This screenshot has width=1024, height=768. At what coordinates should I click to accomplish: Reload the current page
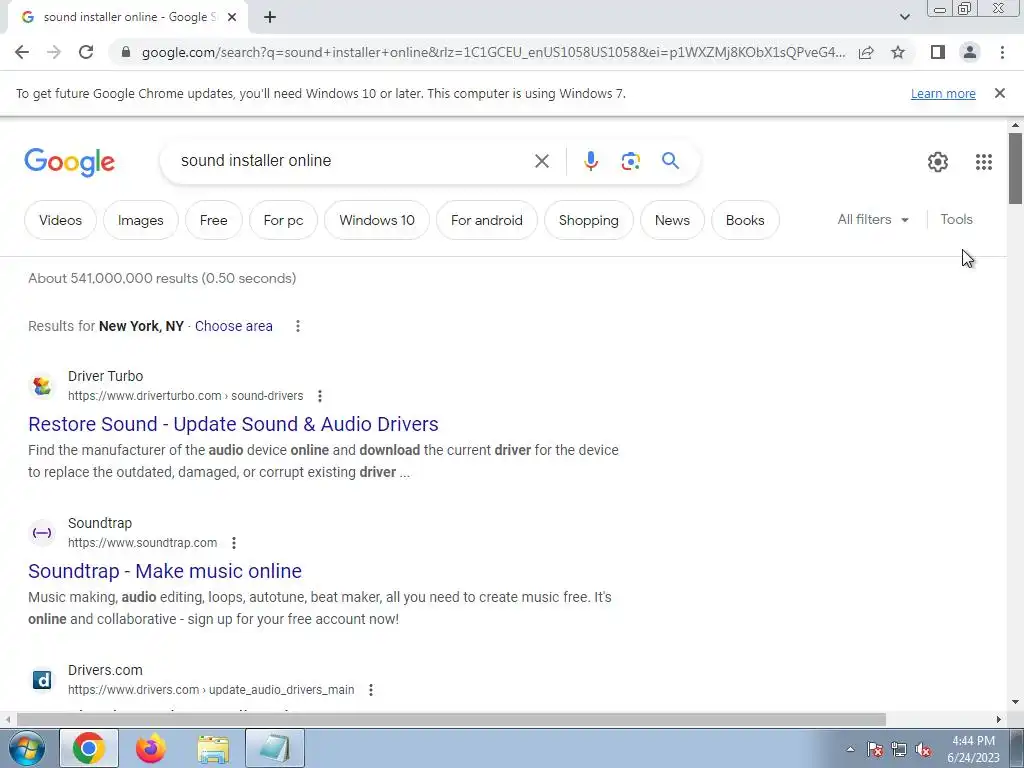point(86,52)
